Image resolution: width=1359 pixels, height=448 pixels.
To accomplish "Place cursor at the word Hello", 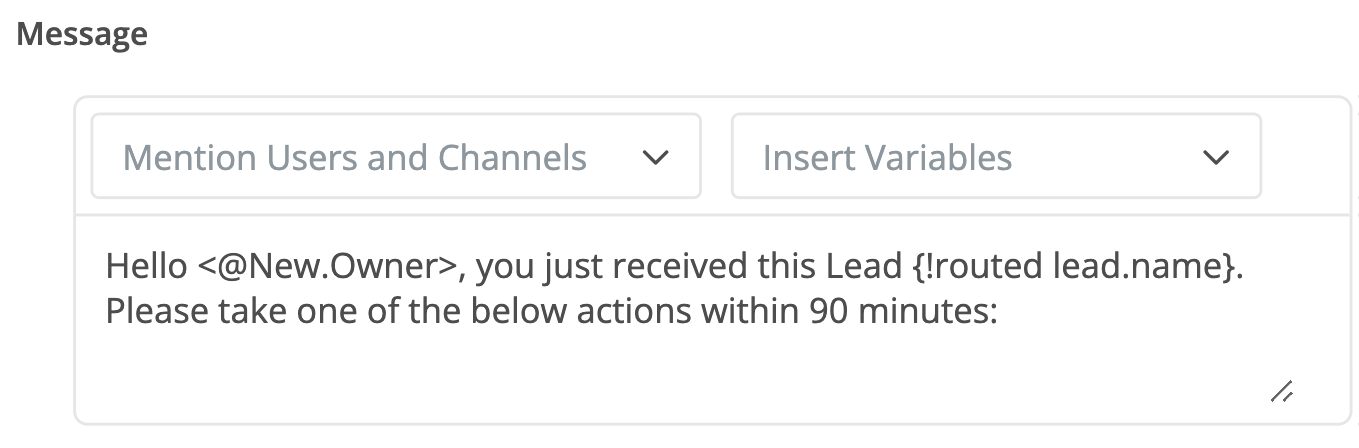I will 146,268.
